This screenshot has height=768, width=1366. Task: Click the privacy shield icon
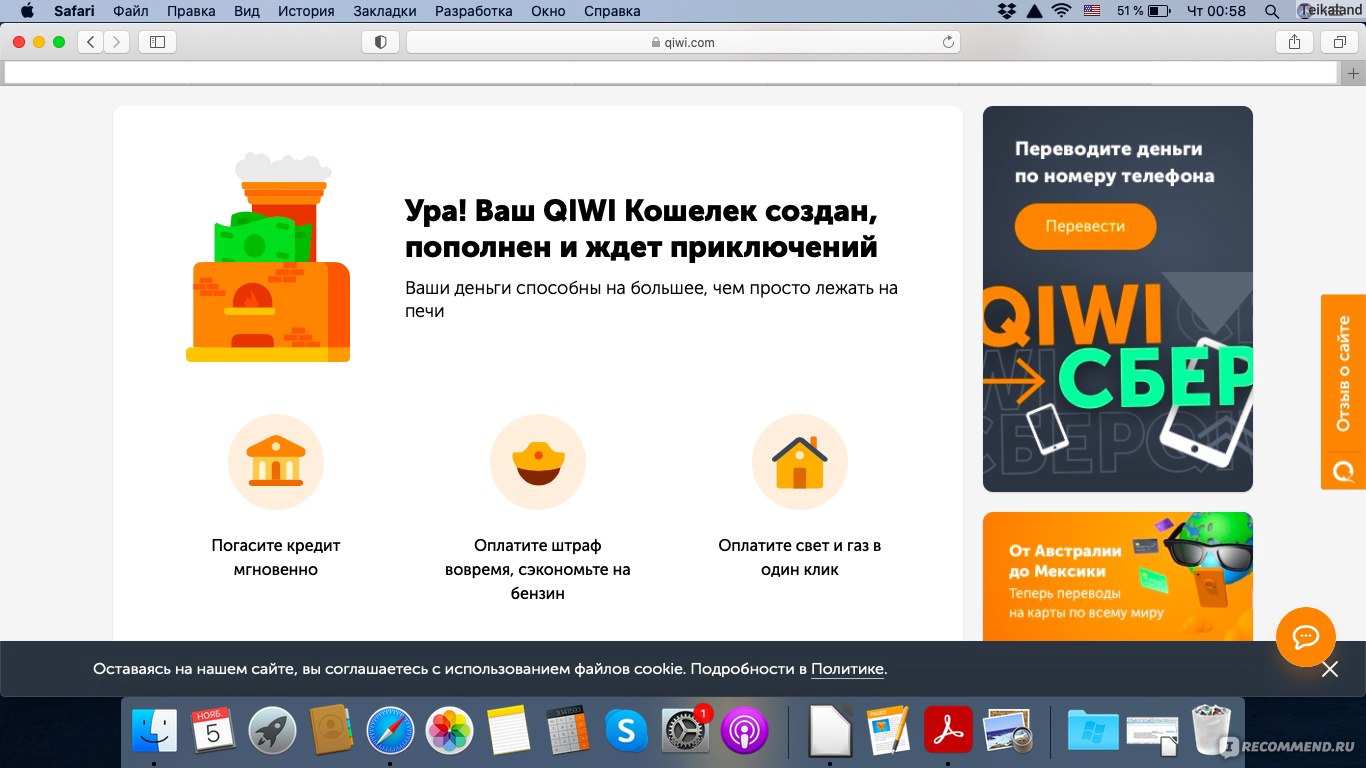point(380,42)
